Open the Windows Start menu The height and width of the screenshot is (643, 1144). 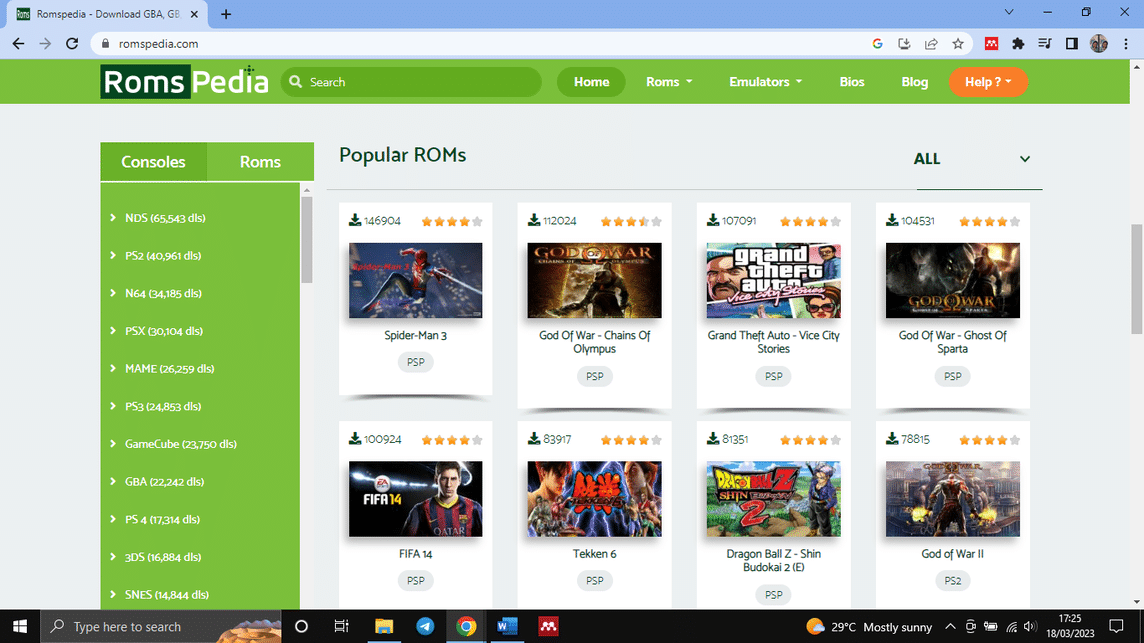[x=20, y=626]
